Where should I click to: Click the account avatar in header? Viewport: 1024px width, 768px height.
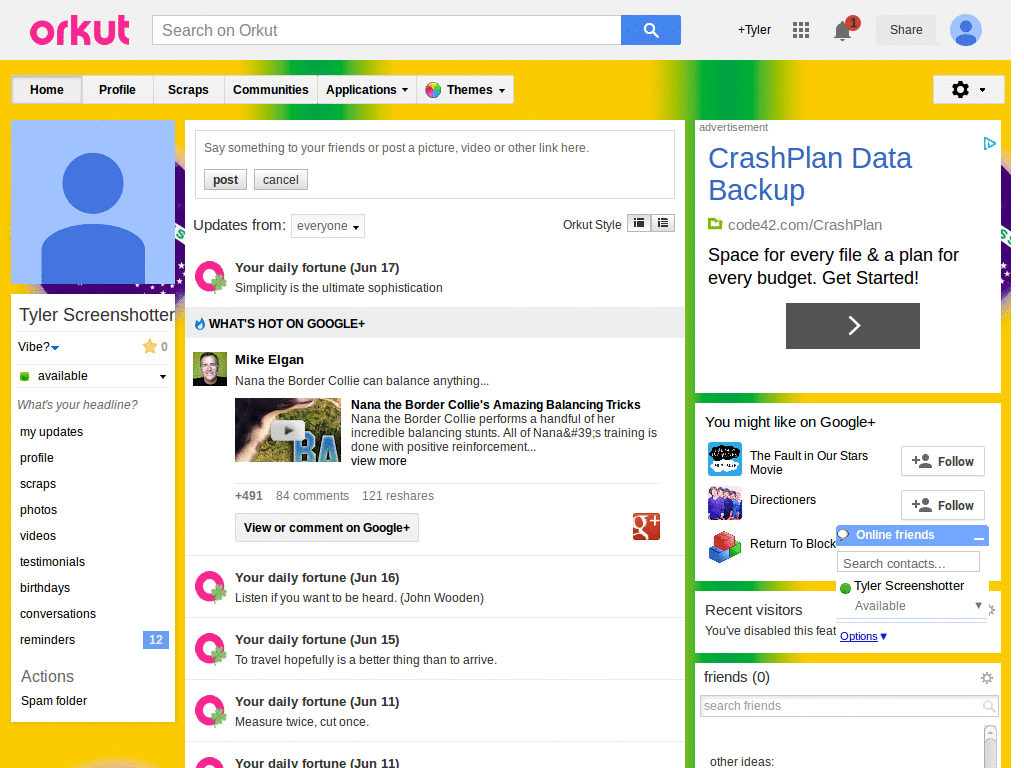pyautogui.click(x=966, y=30)
